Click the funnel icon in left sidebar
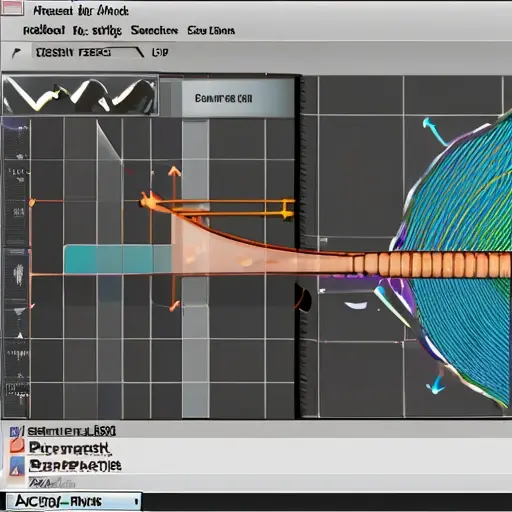 click(19, 312)
